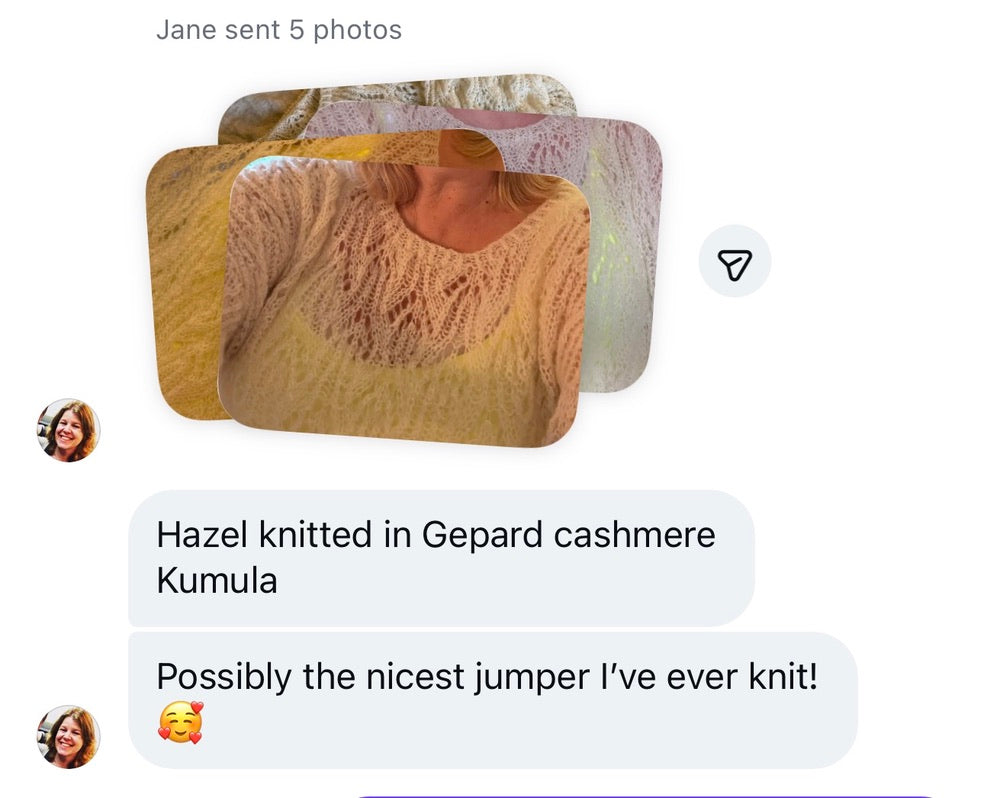Click the "Jane sent 5 photos" label
This screenshot has height=798, width=984.
(x=279, y=29)
